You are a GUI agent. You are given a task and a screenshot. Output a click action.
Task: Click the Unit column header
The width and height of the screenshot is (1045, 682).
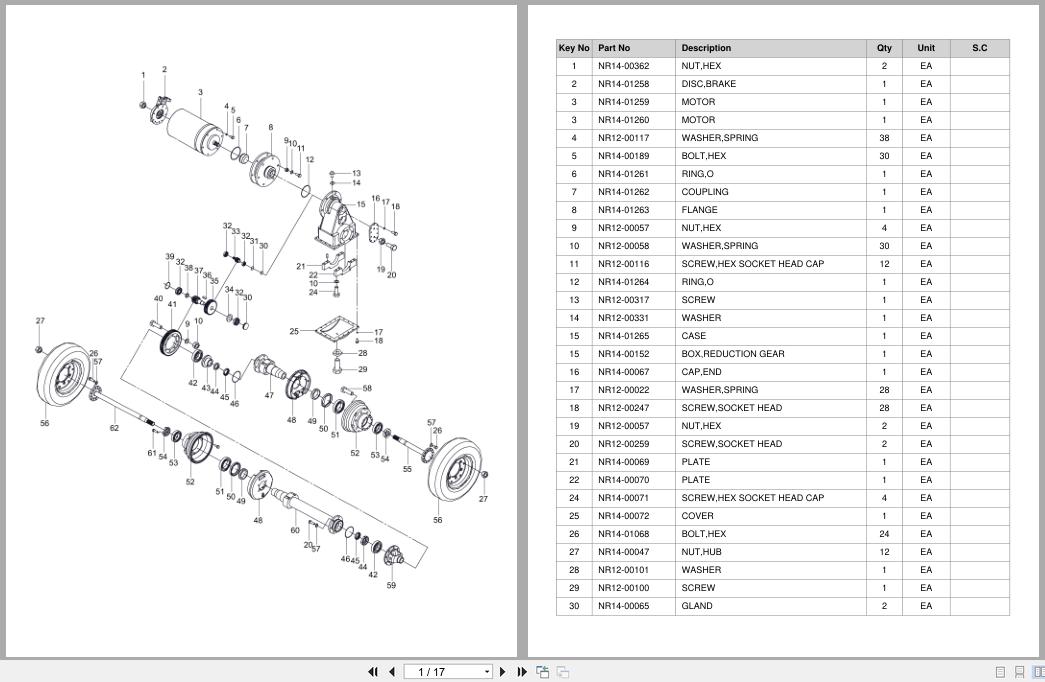pos(926,48)
